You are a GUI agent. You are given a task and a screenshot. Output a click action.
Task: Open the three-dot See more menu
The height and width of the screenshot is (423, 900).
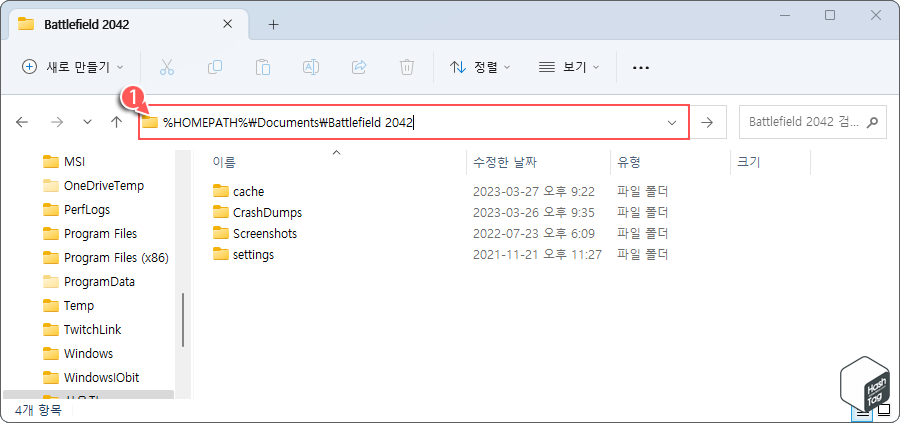click(641, 68)
